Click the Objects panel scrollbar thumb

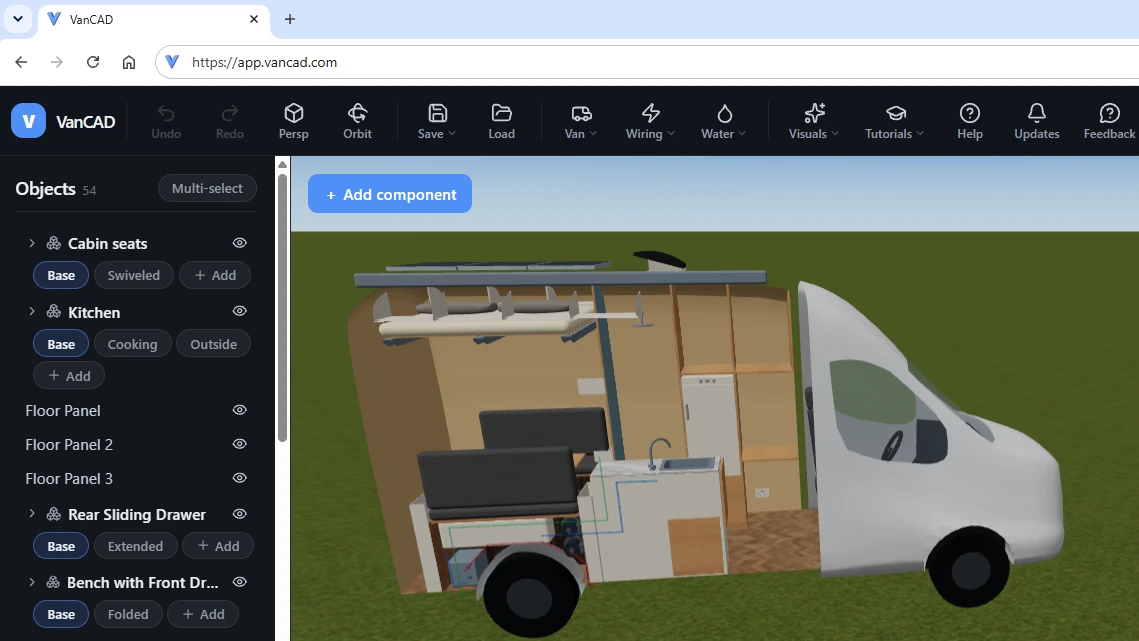tap(283, 307)
